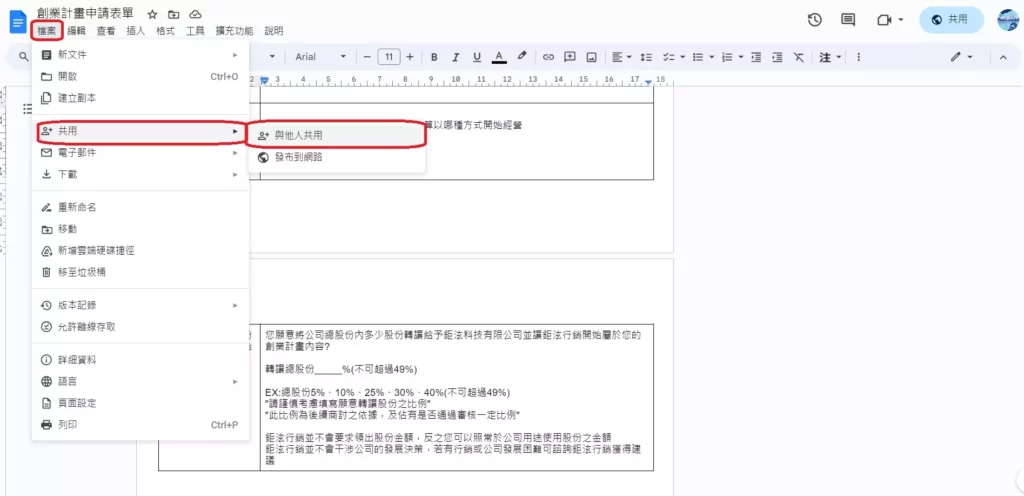Insert a link with the link icon

coord(549,57)
